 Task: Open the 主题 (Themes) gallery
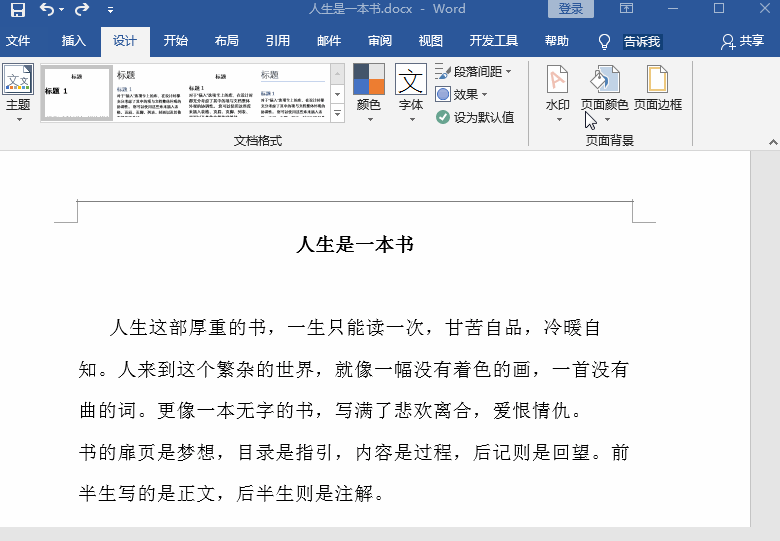click(18, 93)
